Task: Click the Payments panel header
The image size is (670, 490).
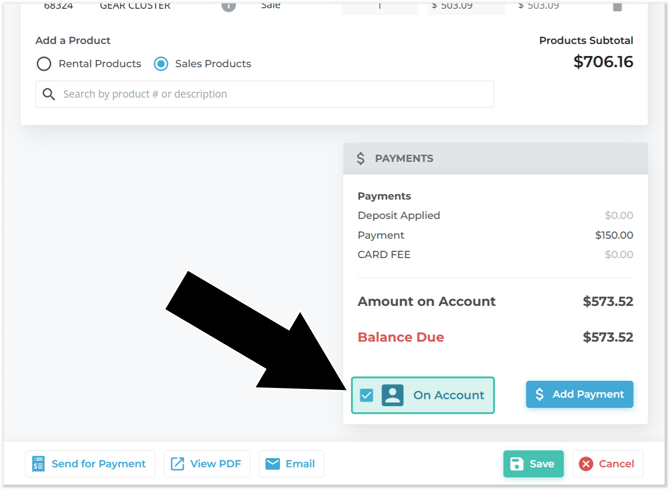Action: click(495, 158)
